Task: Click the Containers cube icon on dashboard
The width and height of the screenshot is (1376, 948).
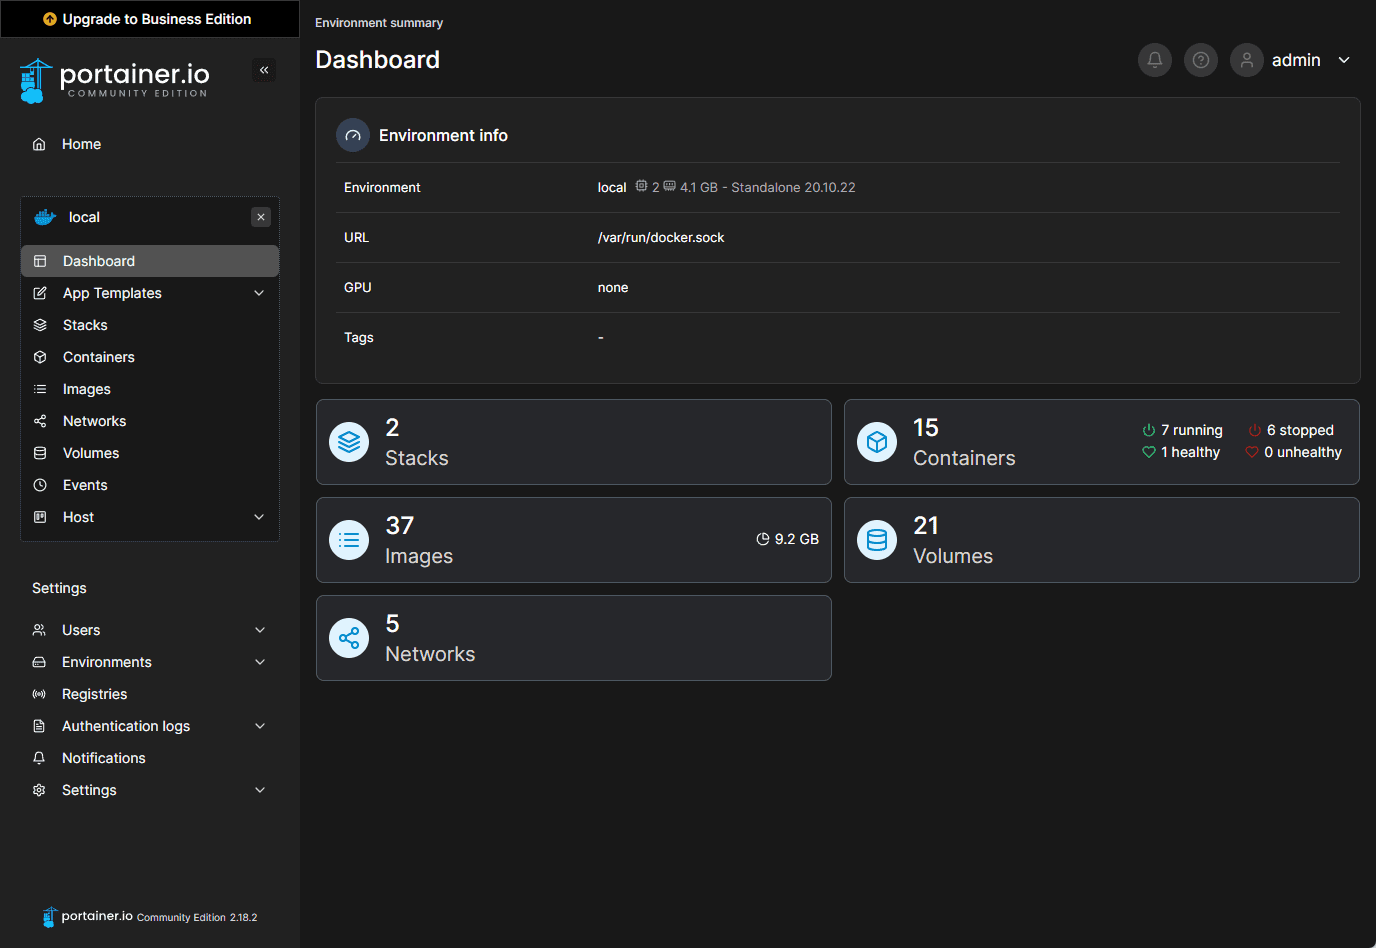Action: (877, 442)
